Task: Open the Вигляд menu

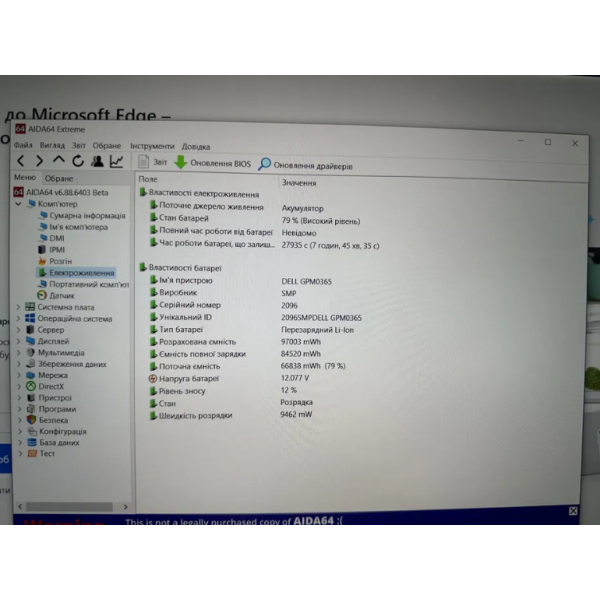Action: (x=52, y=145)
